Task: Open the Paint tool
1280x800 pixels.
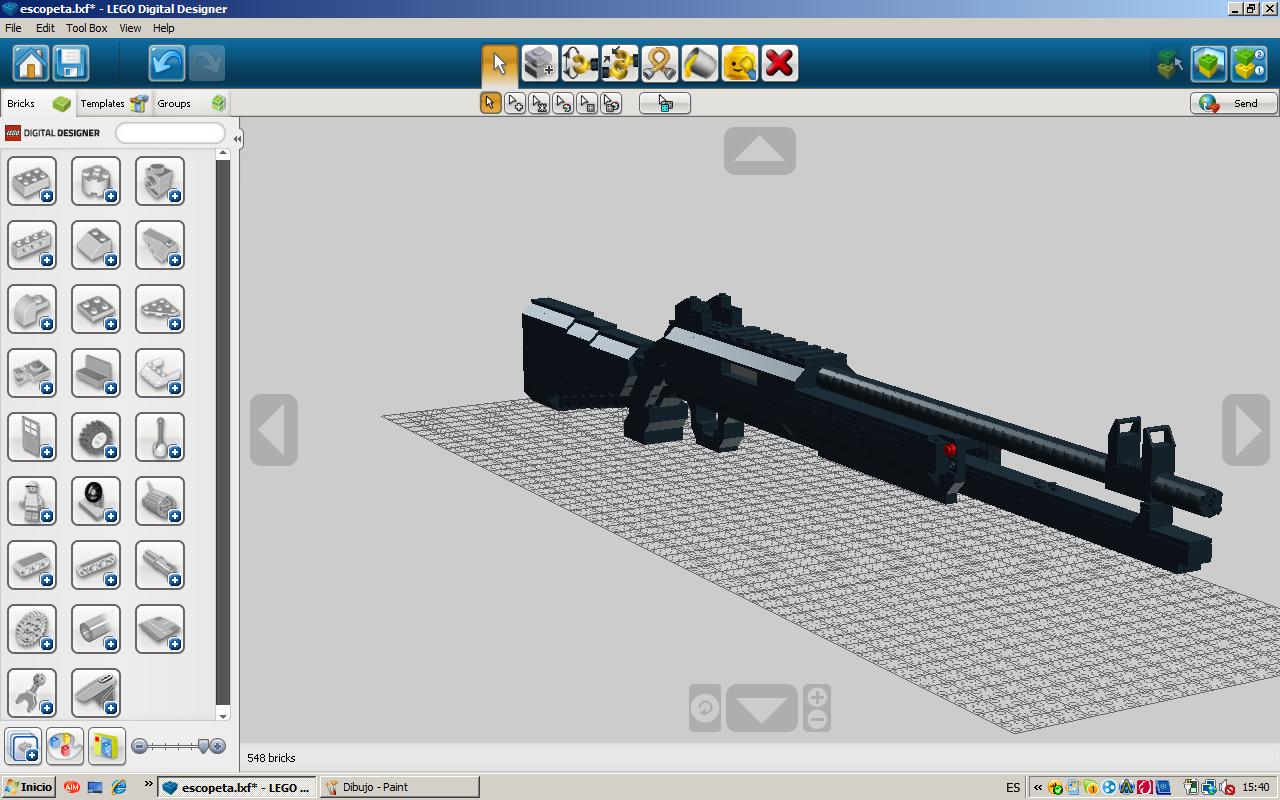Action: (699, 62)
